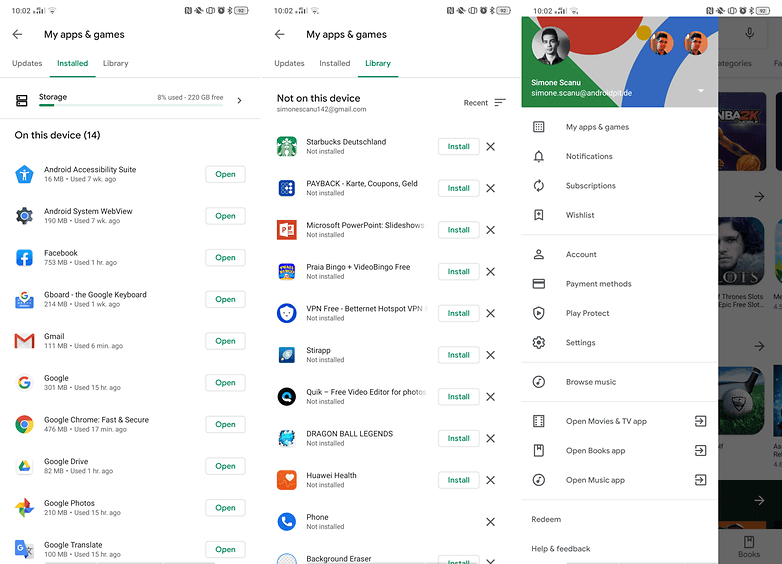Tap the PAYBACK app icon

coord(287,188)
